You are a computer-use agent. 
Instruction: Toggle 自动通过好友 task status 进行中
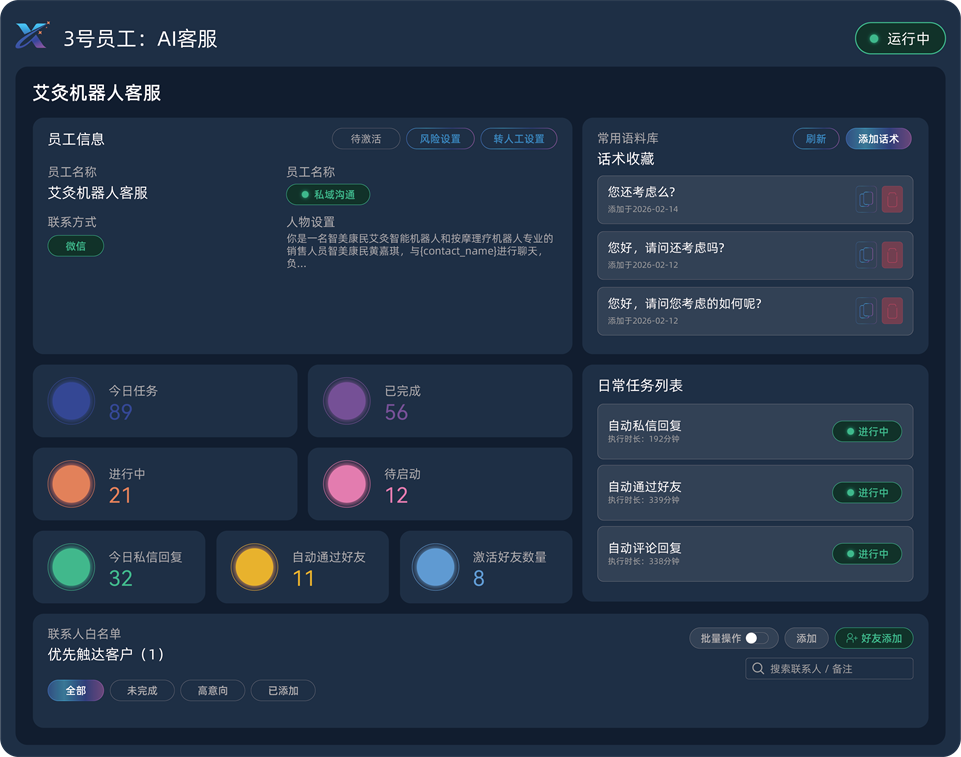(x=867, y=493)
